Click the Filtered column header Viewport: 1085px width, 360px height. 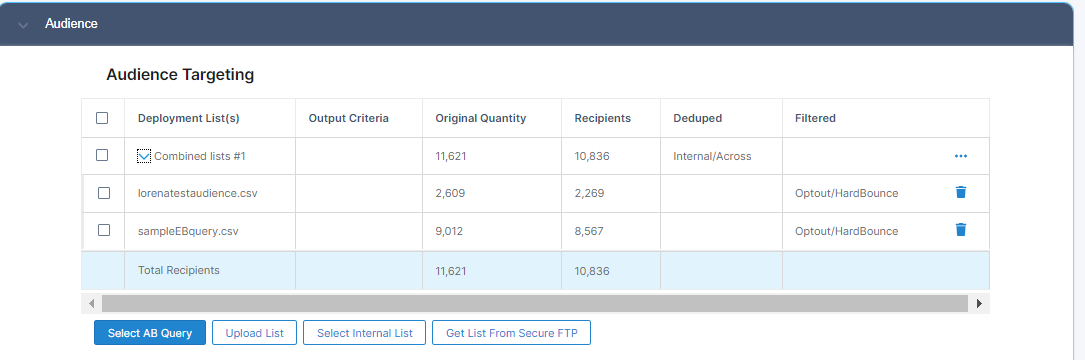coord(815,118)
